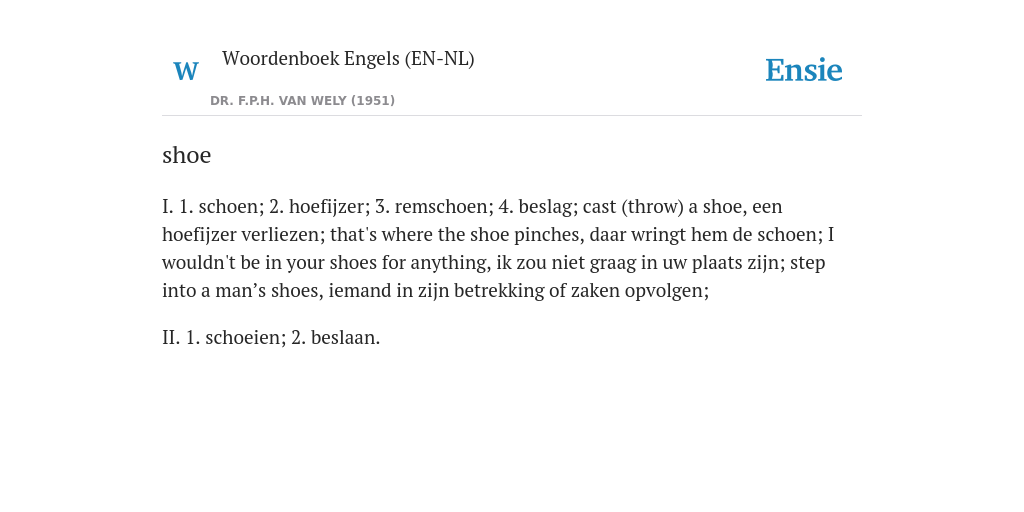Click the word 'opvolgen' ending the paragraph
This screenshot has width=1024, height=512.
click(x=664, y=290)
